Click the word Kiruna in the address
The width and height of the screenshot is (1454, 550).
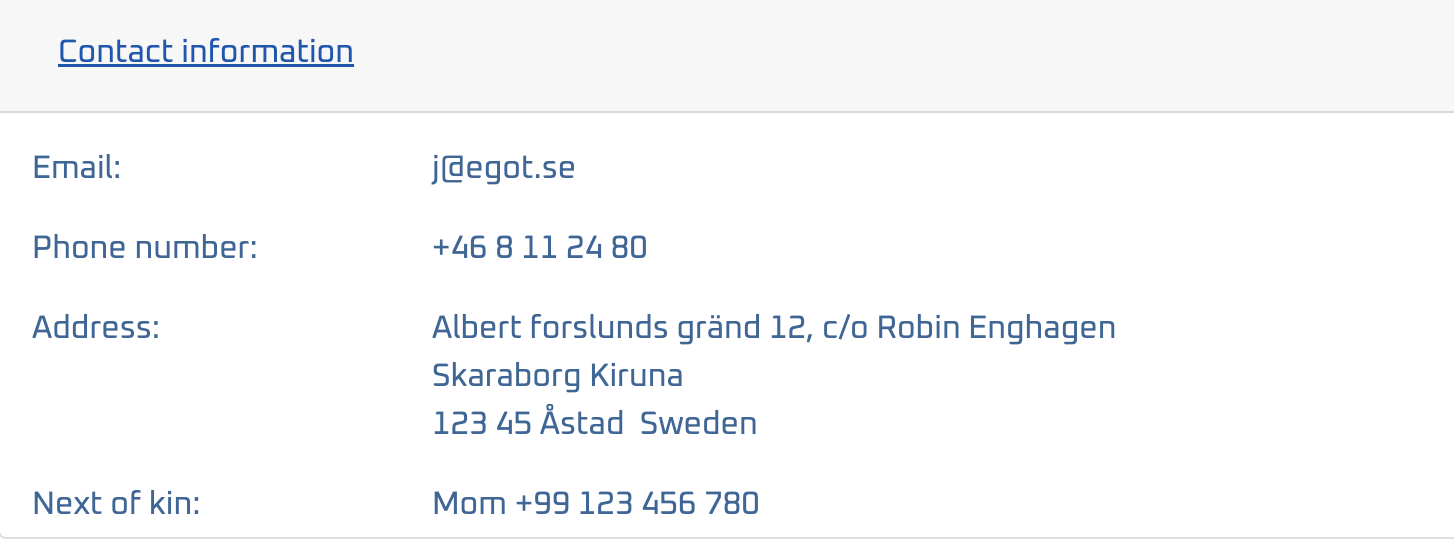pos(637,375)
